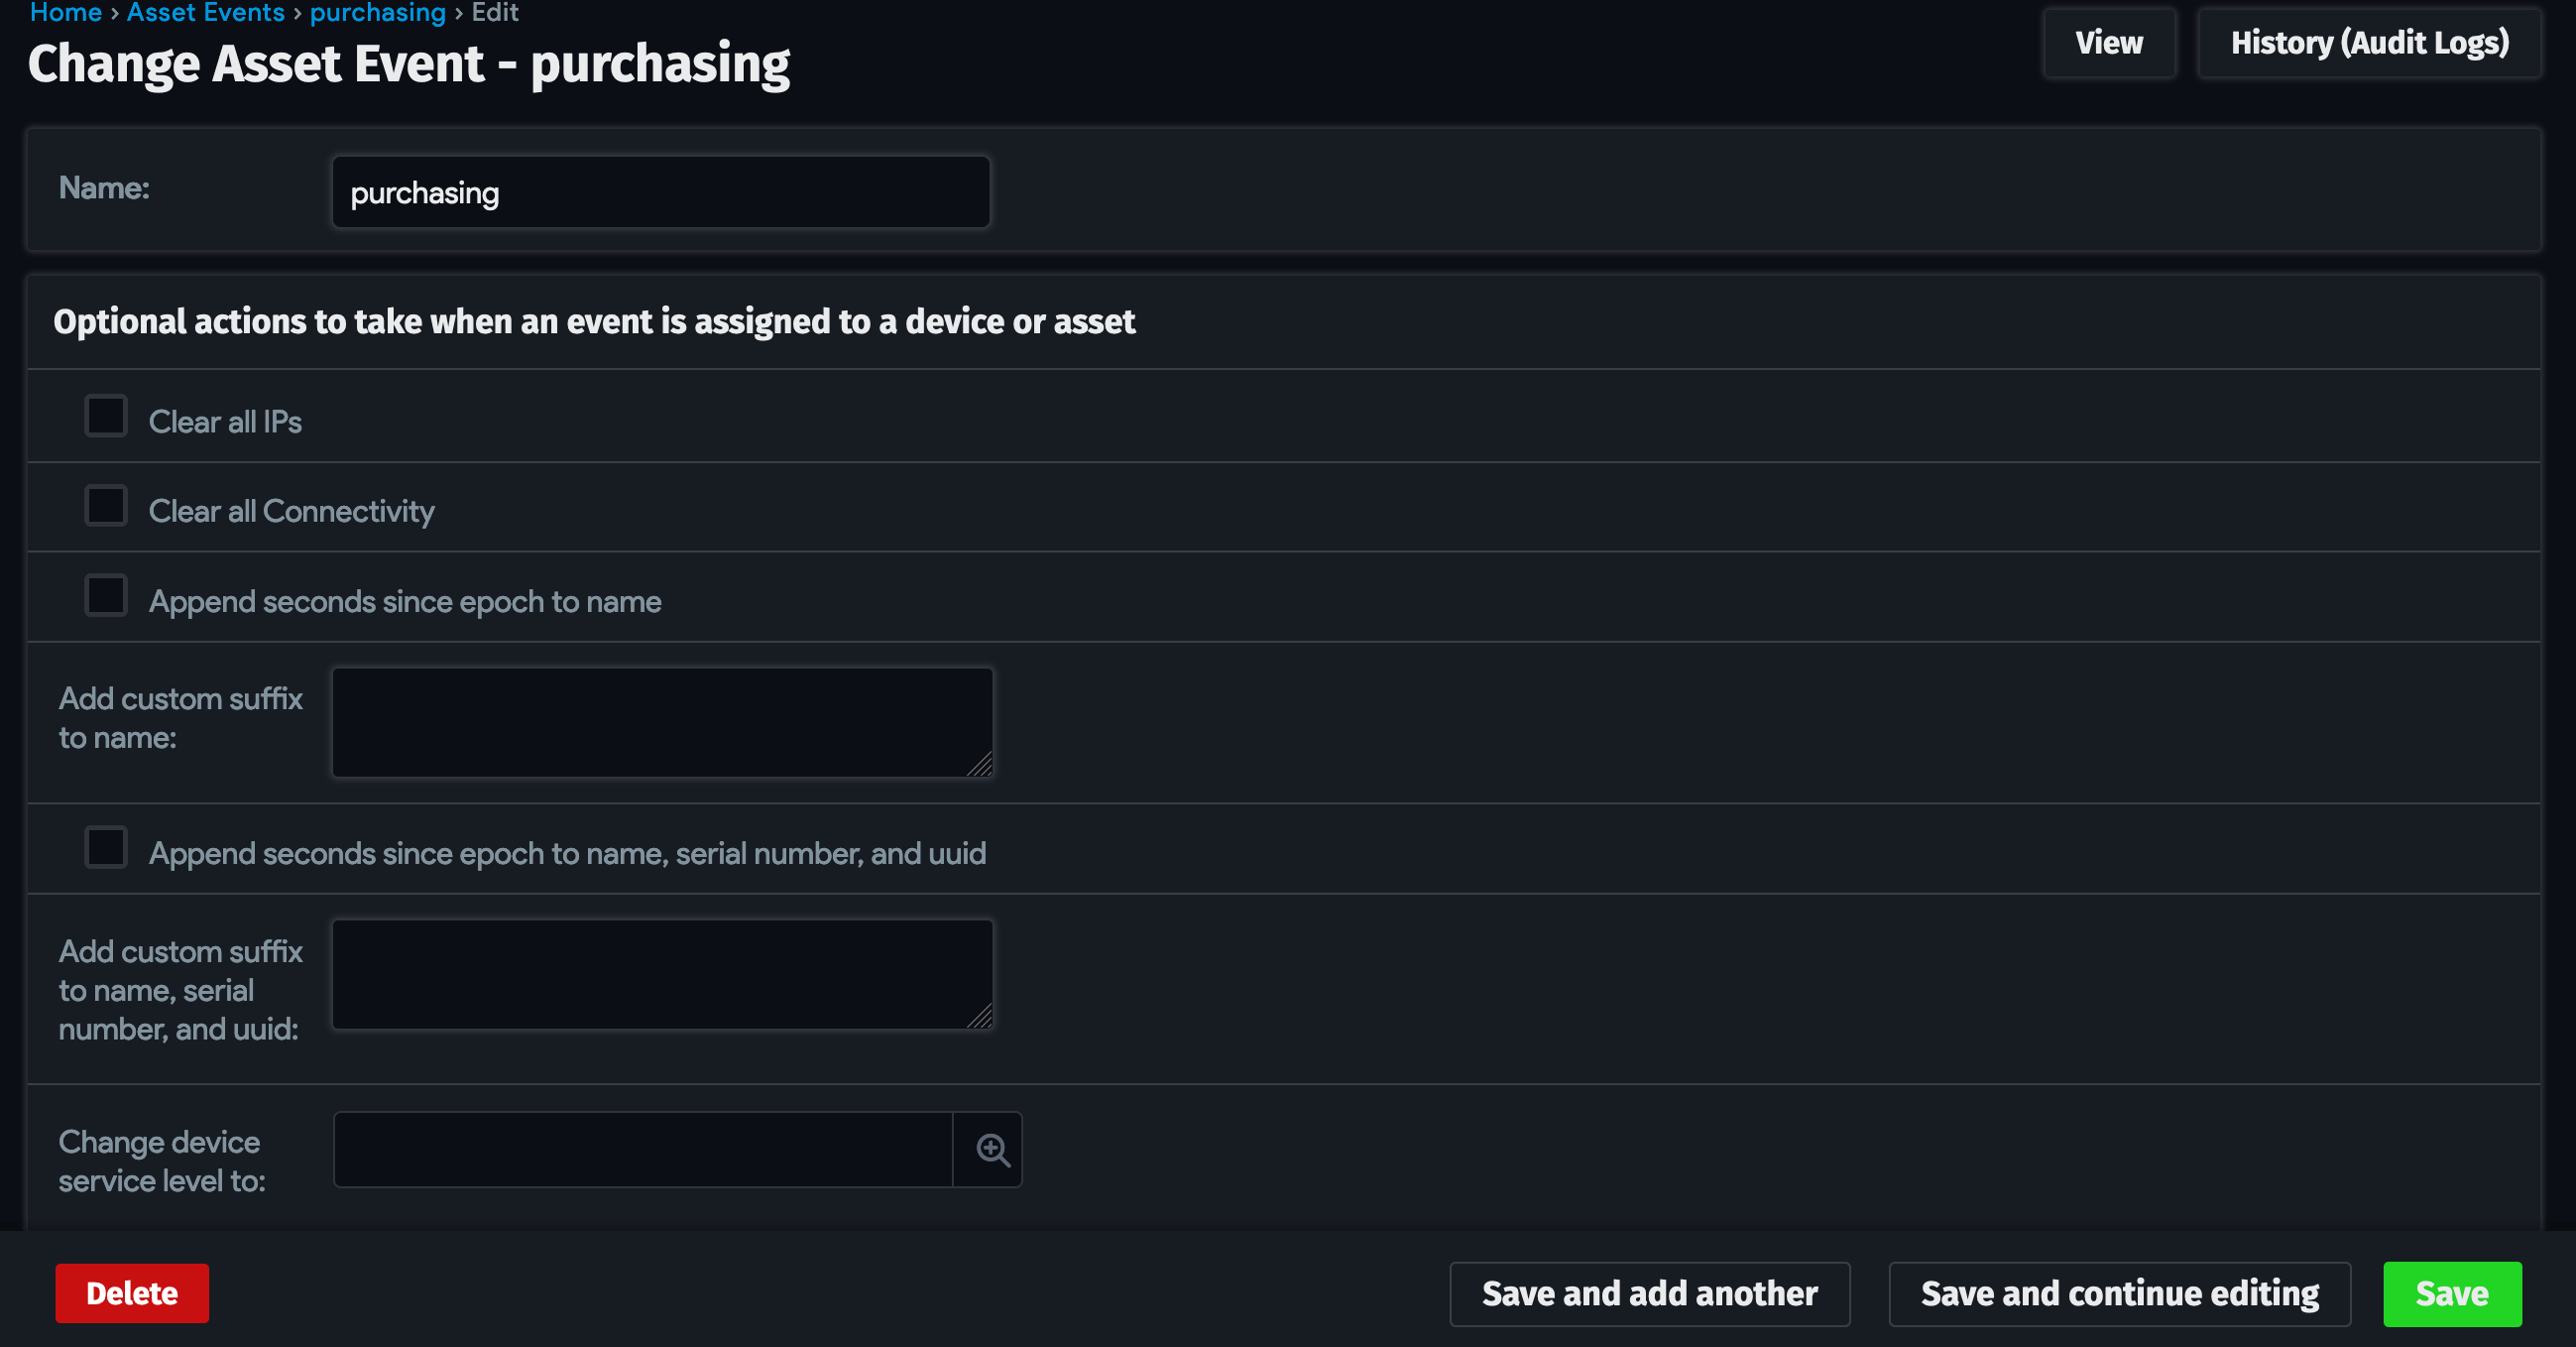Check Append seconds to name, serial number, uuid
Viewport: 2576px width, 1347px height.
(x=105, y=847)
